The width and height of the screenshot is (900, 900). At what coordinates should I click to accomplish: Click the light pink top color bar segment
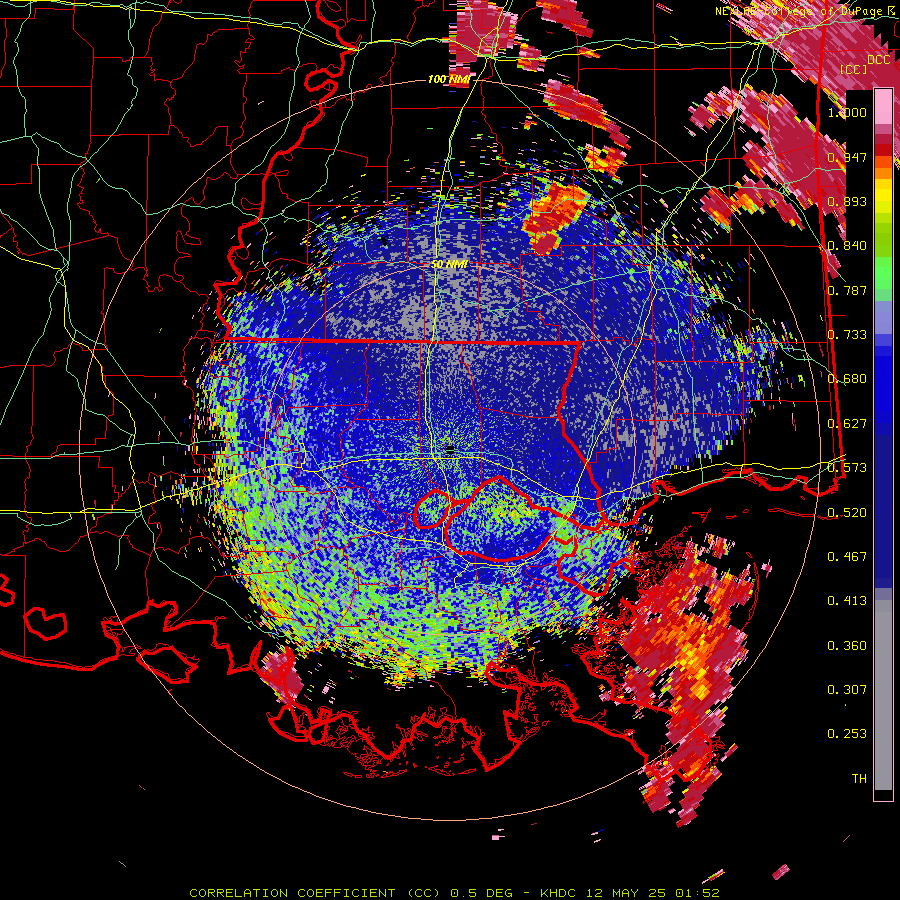[x=883, y=107]
